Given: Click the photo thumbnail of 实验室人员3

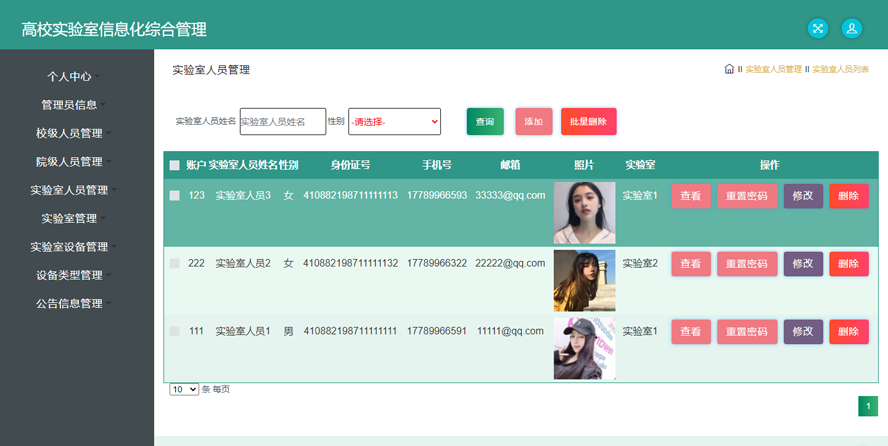Looking at the screenshot, I should pos(584,213).
